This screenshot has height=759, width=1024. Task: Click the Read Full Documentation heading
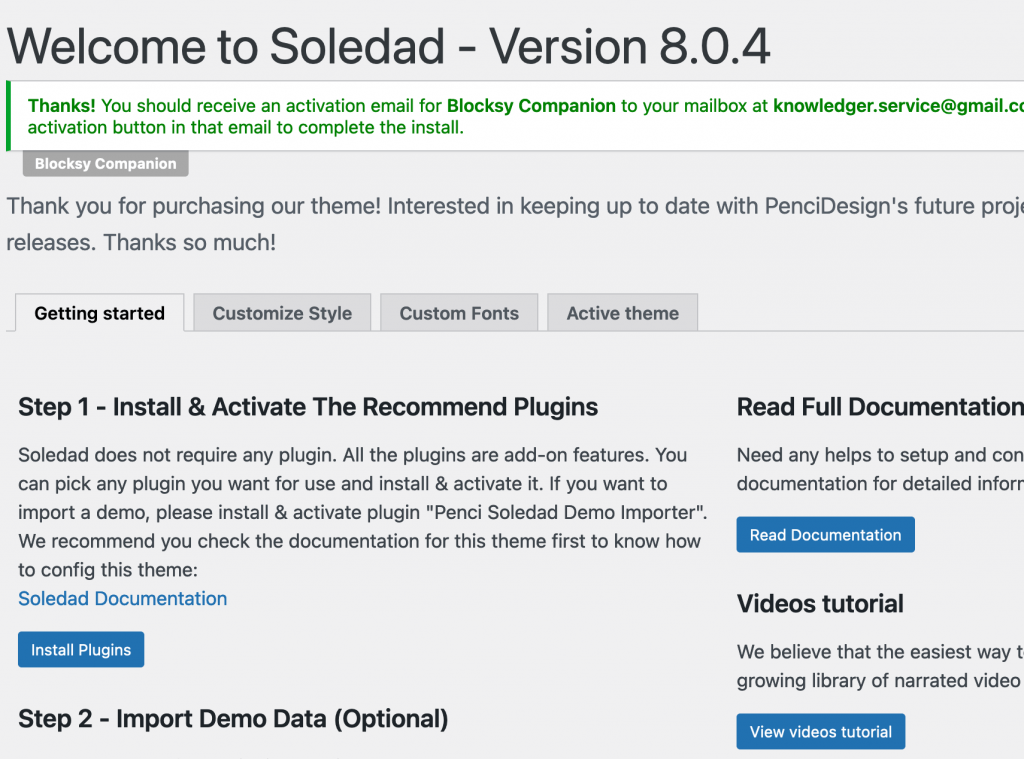[880, 407]
